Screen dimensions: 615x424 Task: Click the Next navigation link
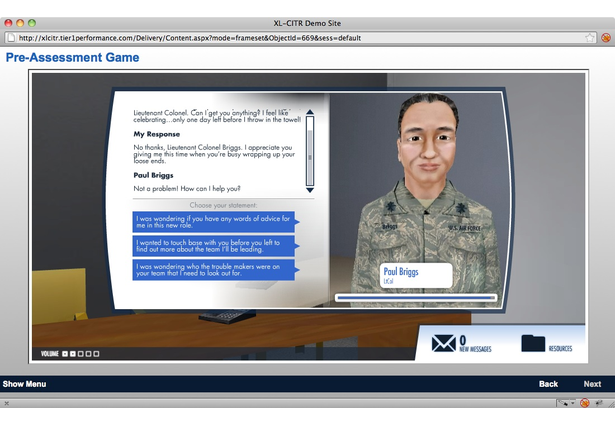pos(592,384)
